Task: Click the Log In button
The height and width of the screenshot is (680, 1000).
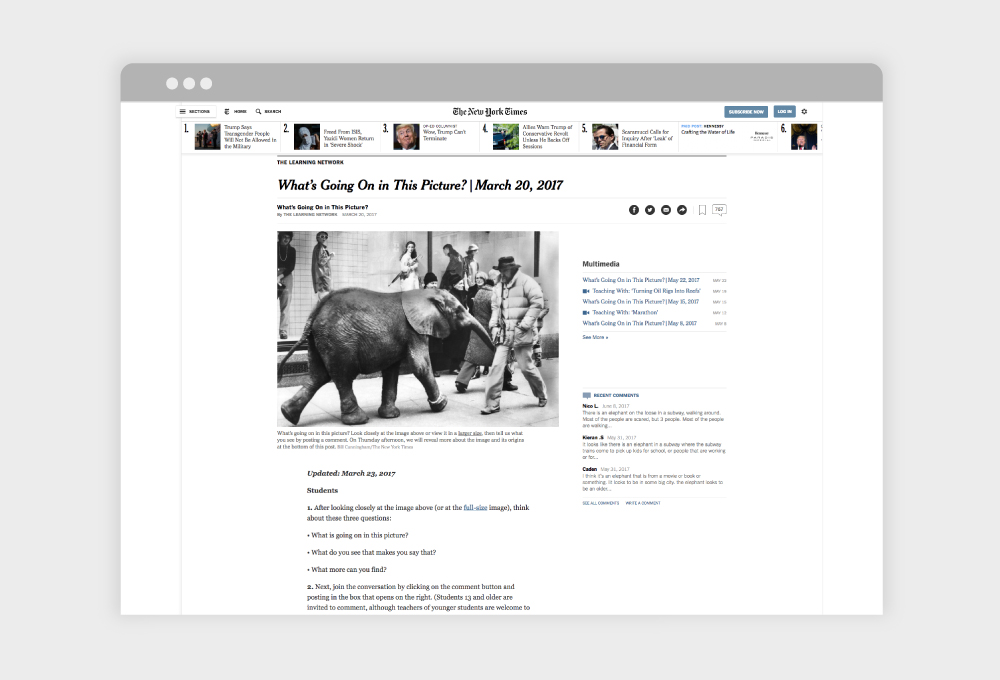Action: [784, 112]
